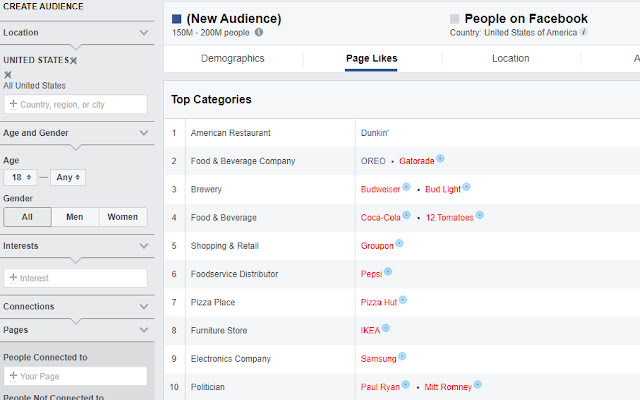
Task: Collapse the Interests section
Action: (x=144, y=246)
